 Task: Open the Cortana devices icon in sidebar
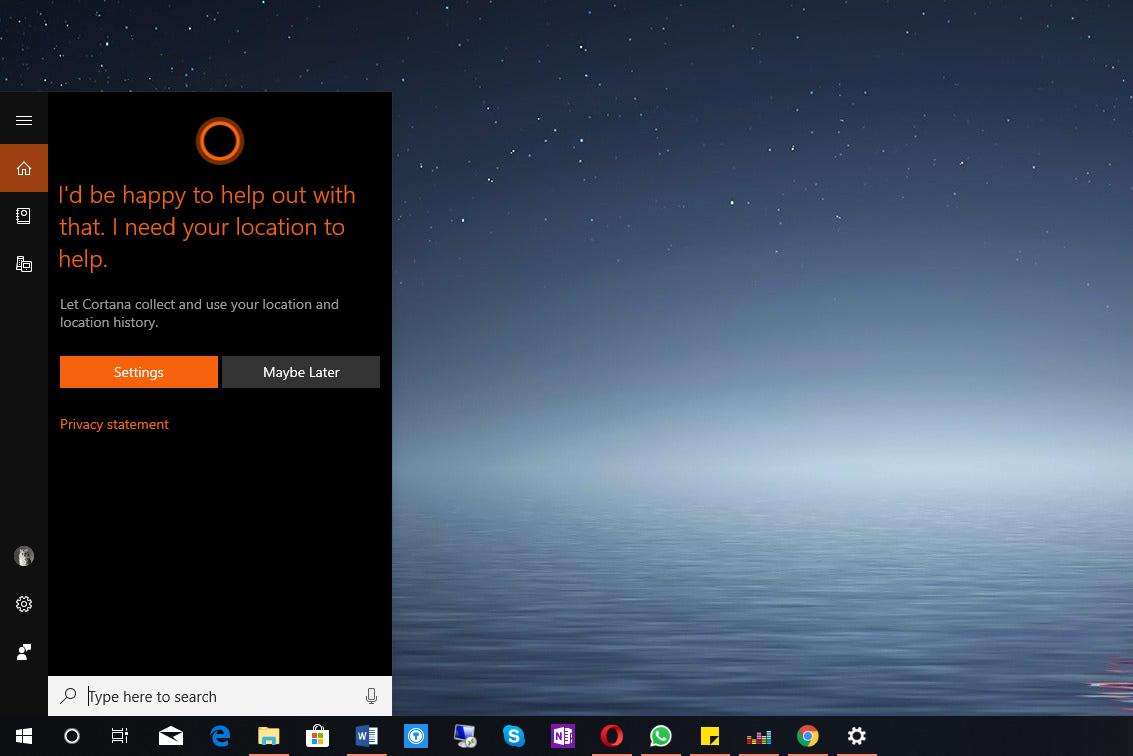coord(24,264)
